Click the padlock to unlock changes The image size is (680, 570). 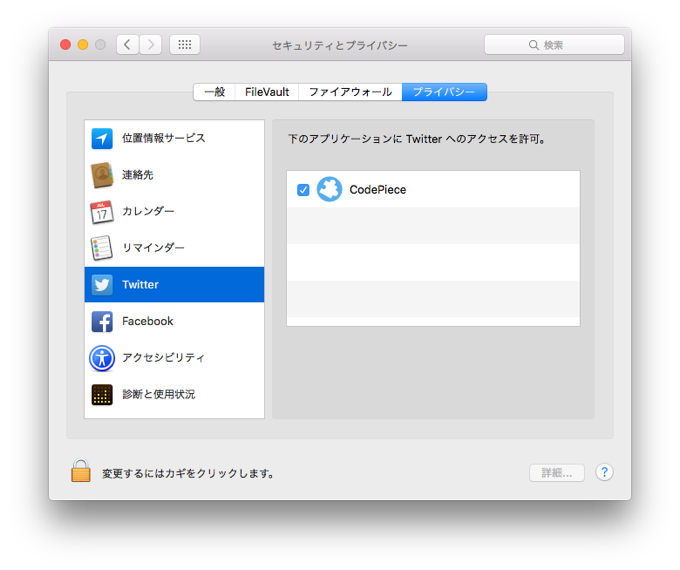click(81, 471)
